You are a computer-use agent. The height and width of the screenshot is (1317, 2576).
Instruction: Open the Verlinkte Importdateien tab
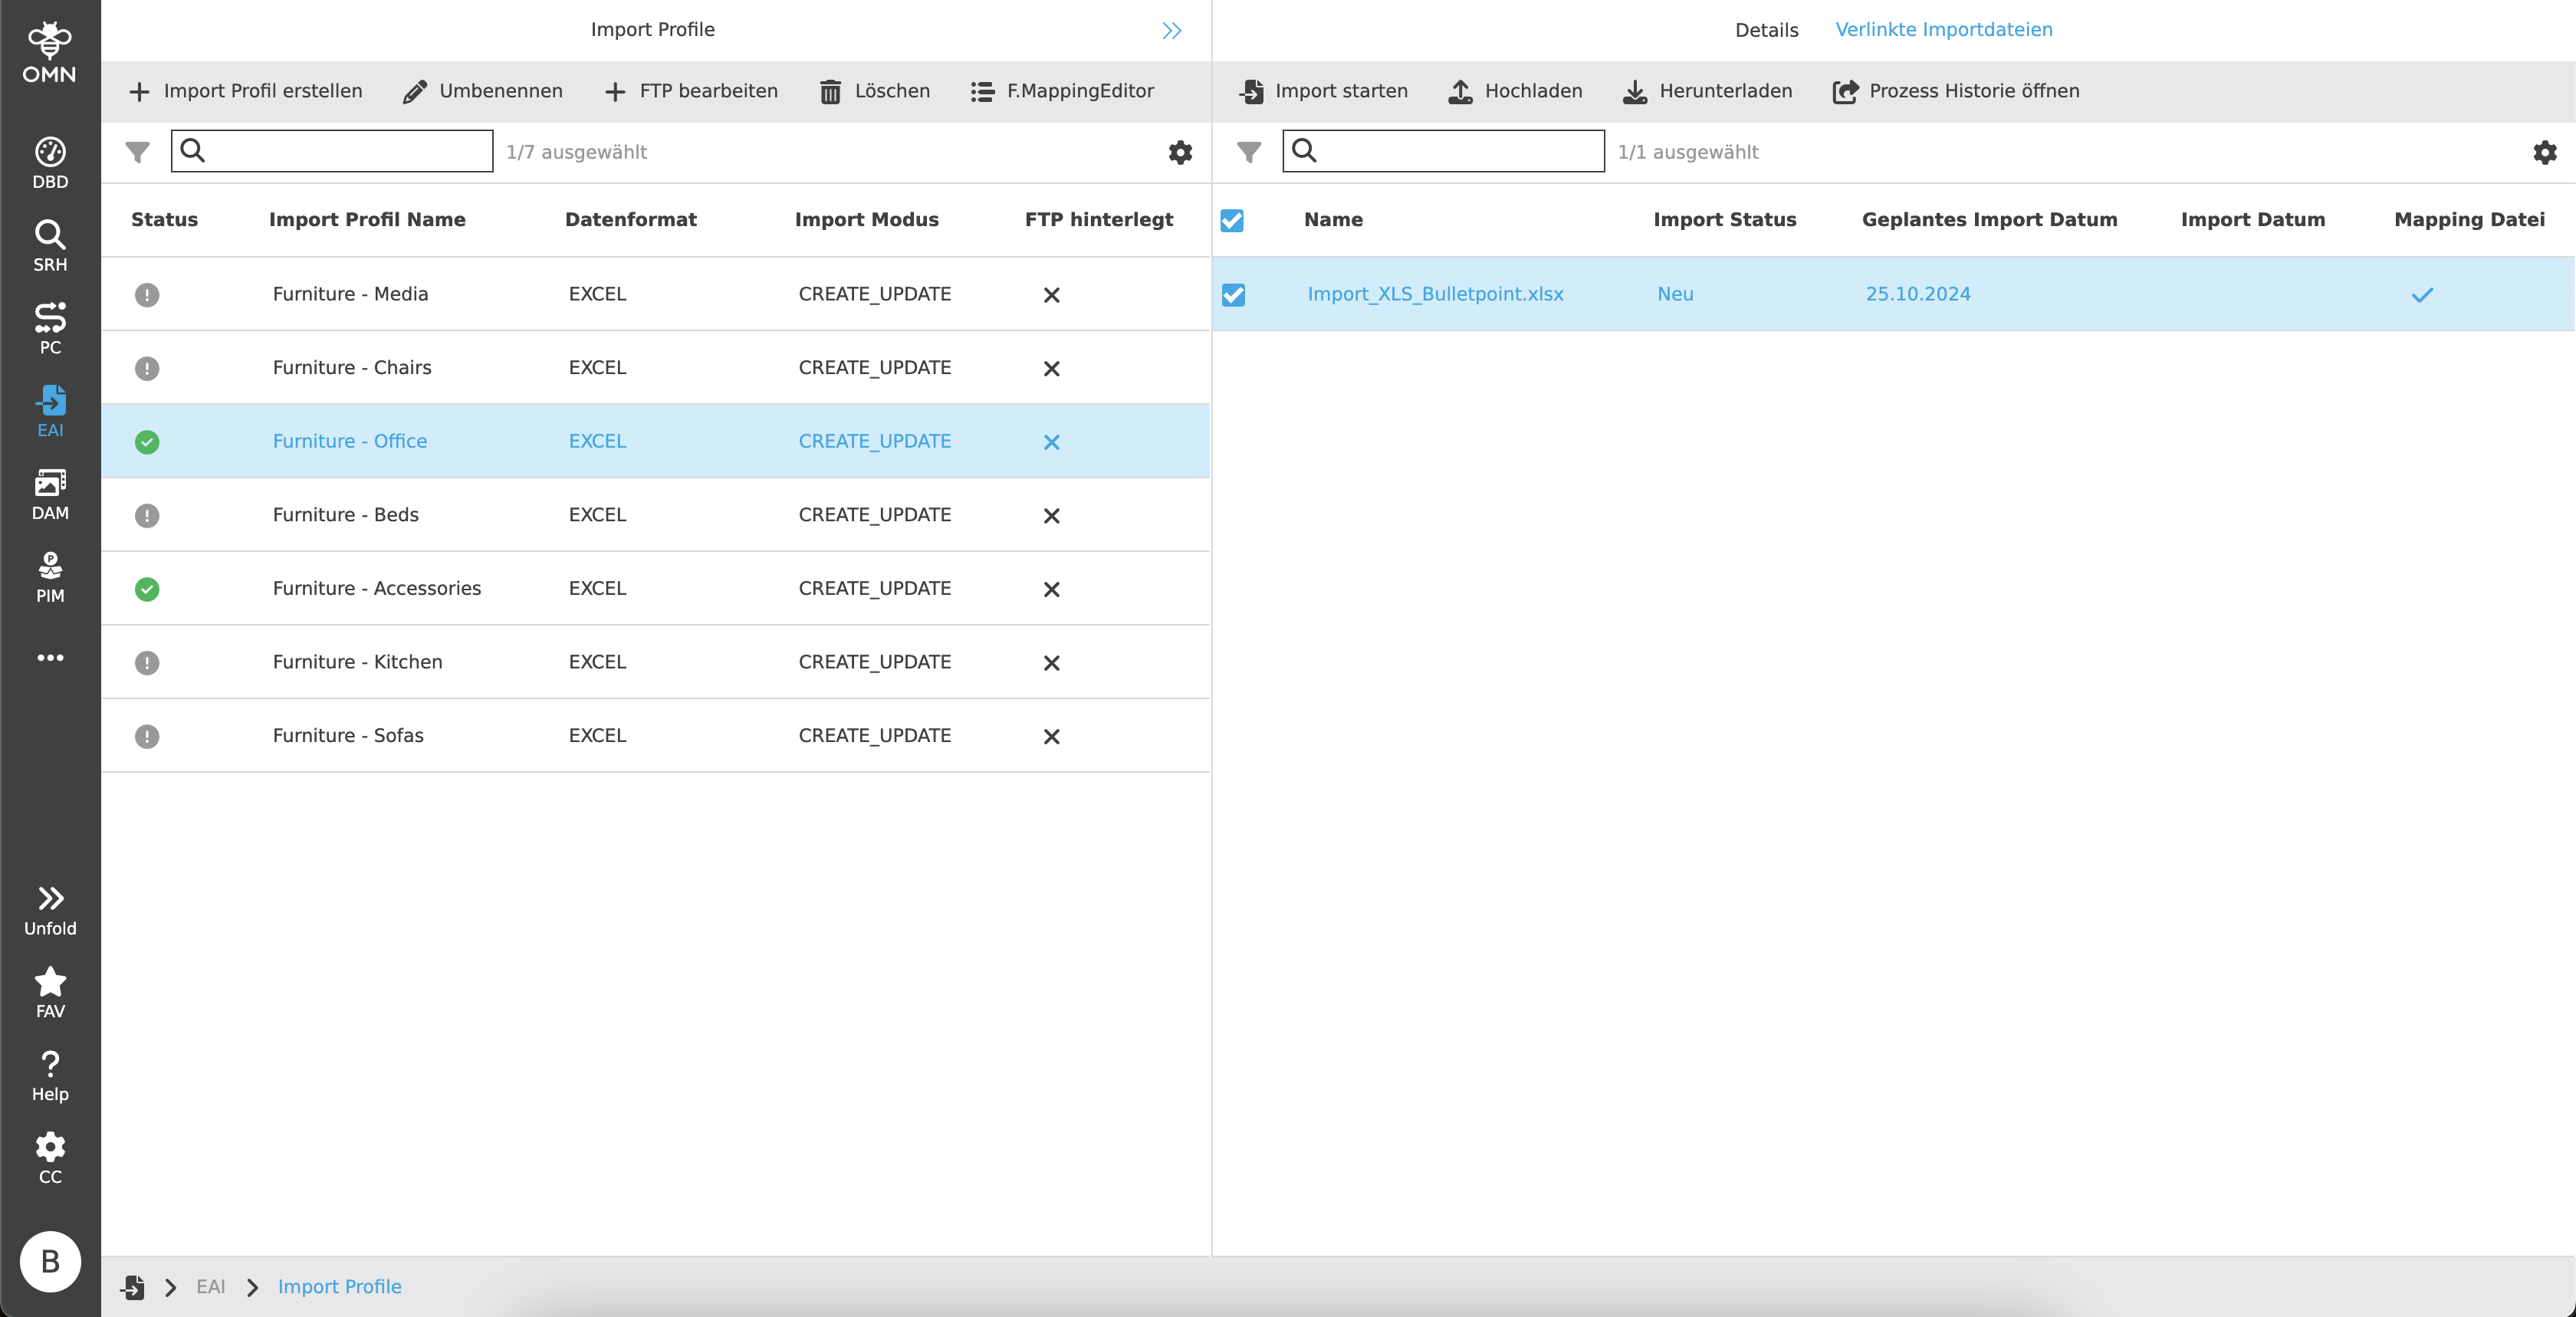coord(1943,29)
